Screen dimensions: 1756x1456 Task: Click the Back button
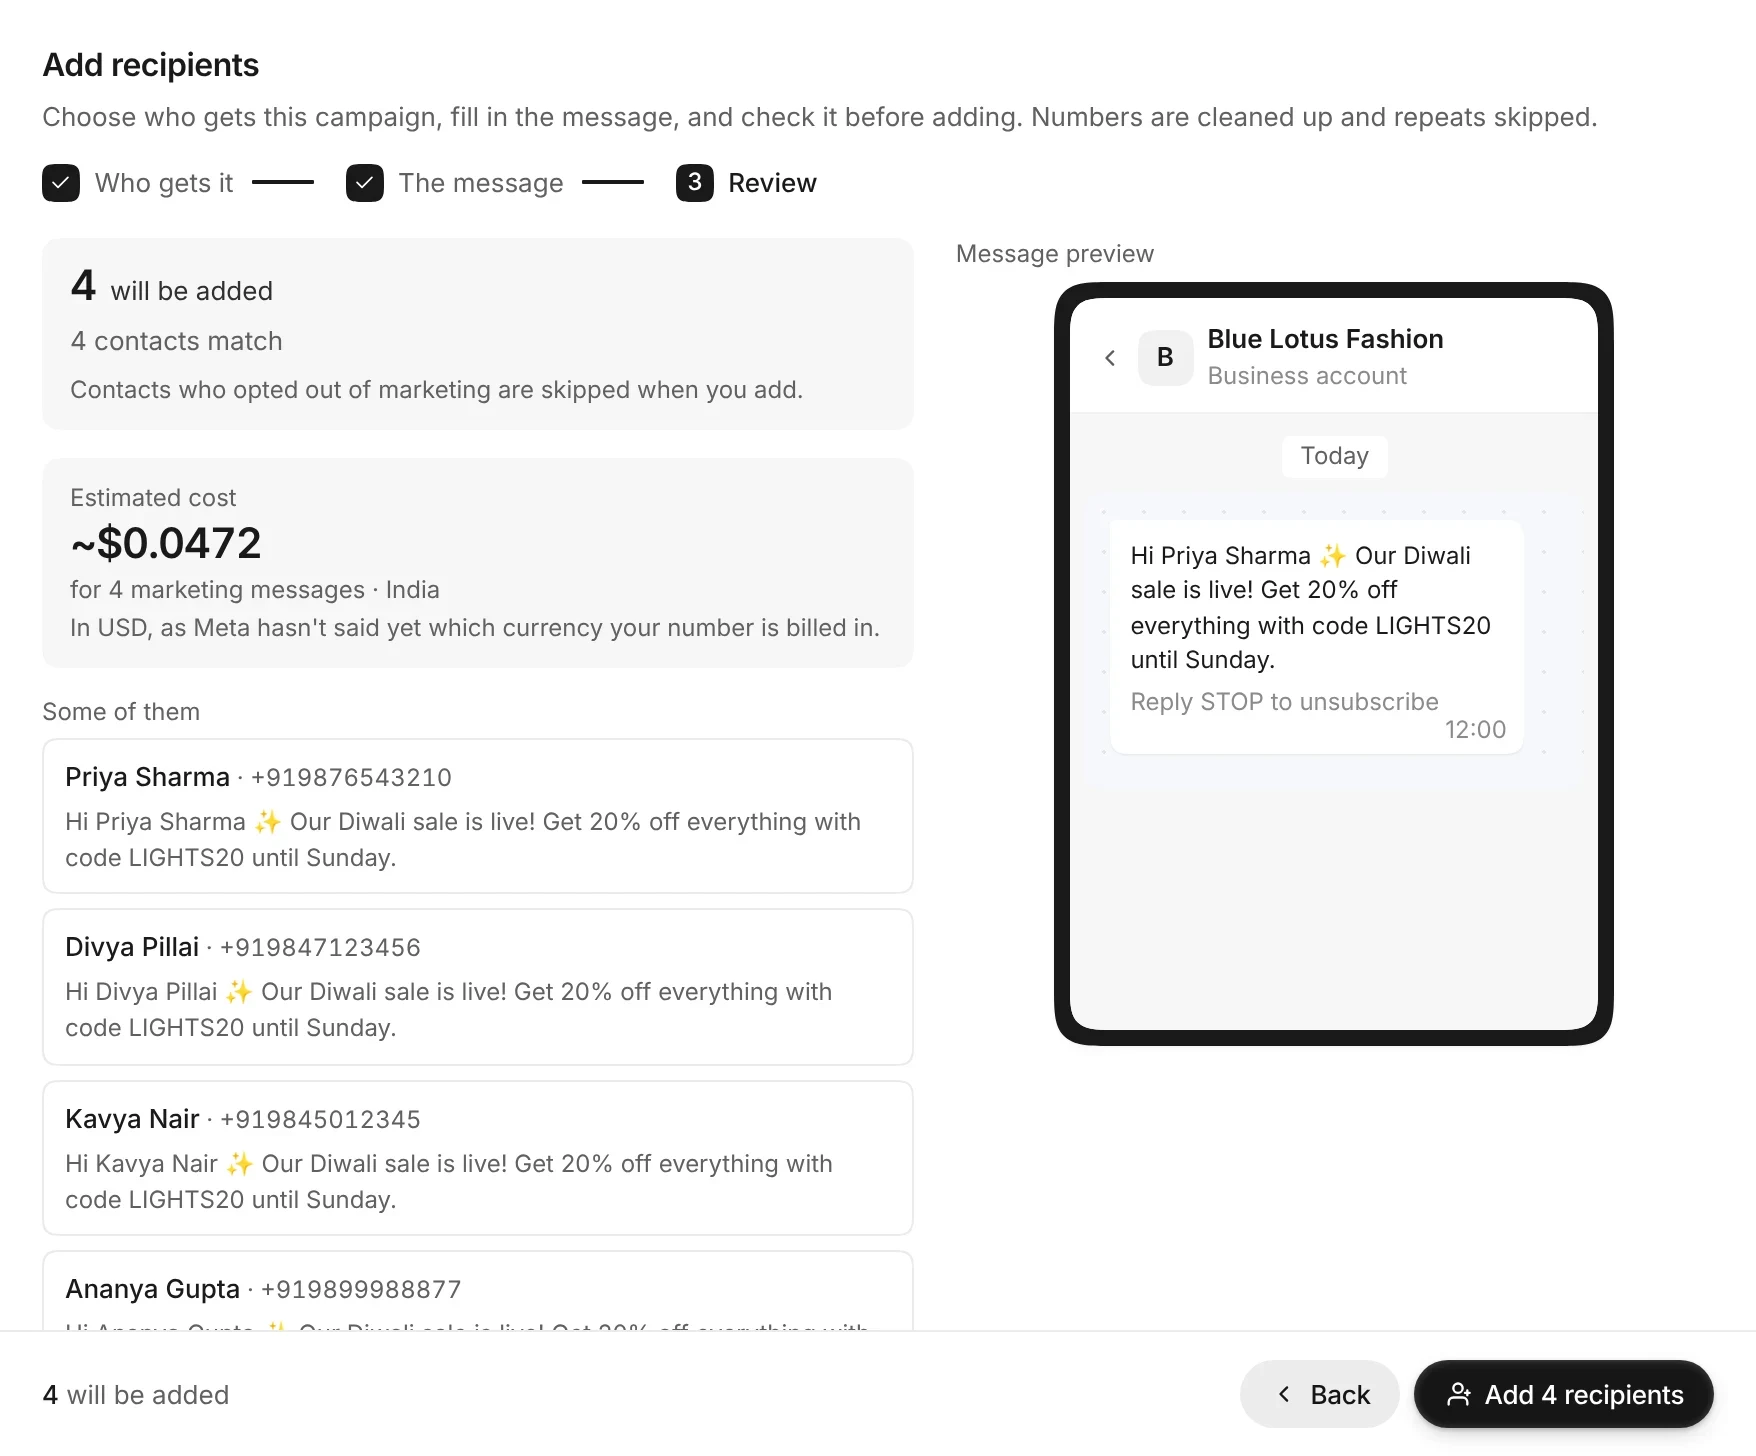1320,1394
